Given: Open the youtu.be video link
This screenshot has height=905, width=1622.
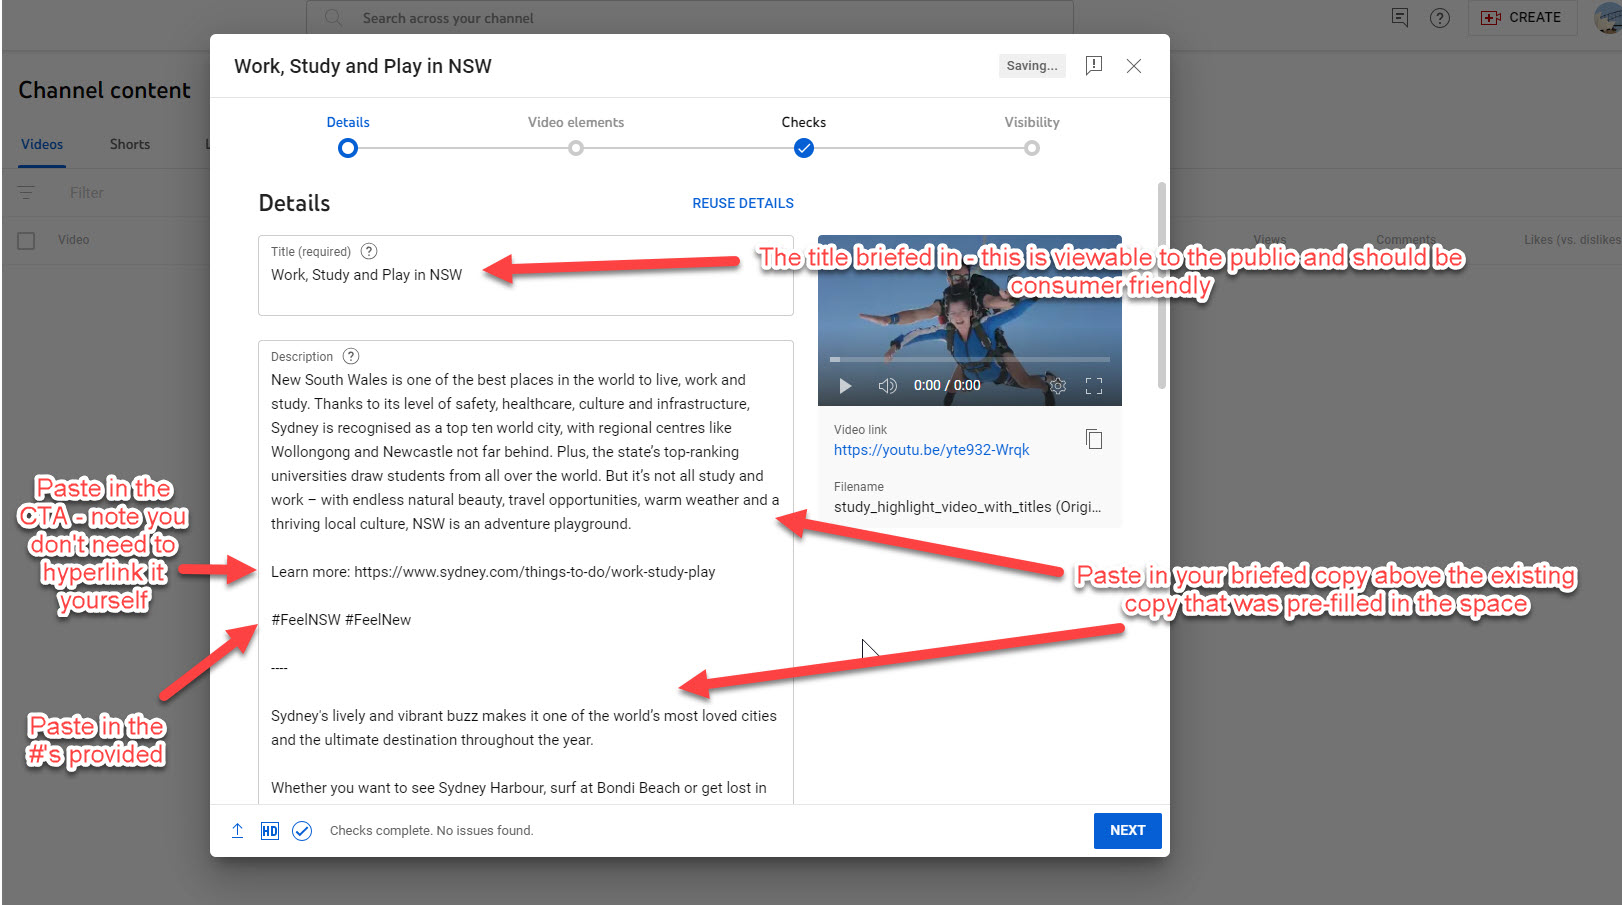Looking at the screenshot, I should pos(932,450).
